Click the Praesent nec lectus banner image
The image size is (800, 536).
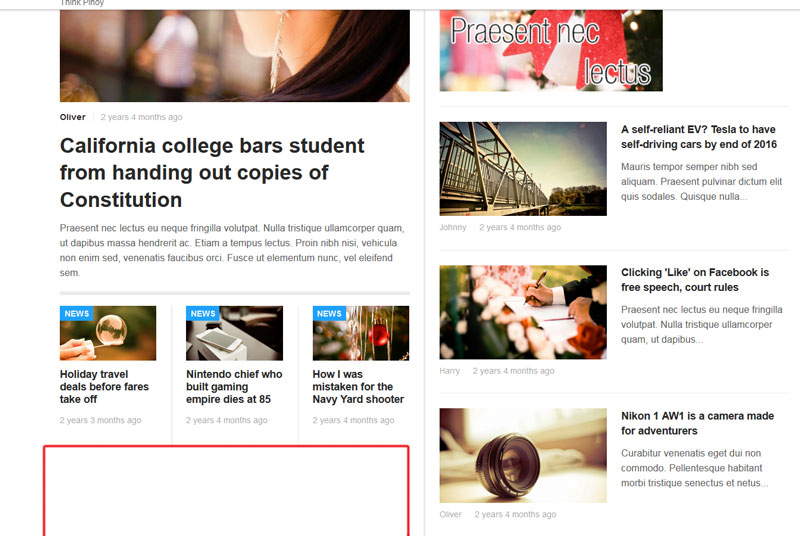tap(551, 50)
